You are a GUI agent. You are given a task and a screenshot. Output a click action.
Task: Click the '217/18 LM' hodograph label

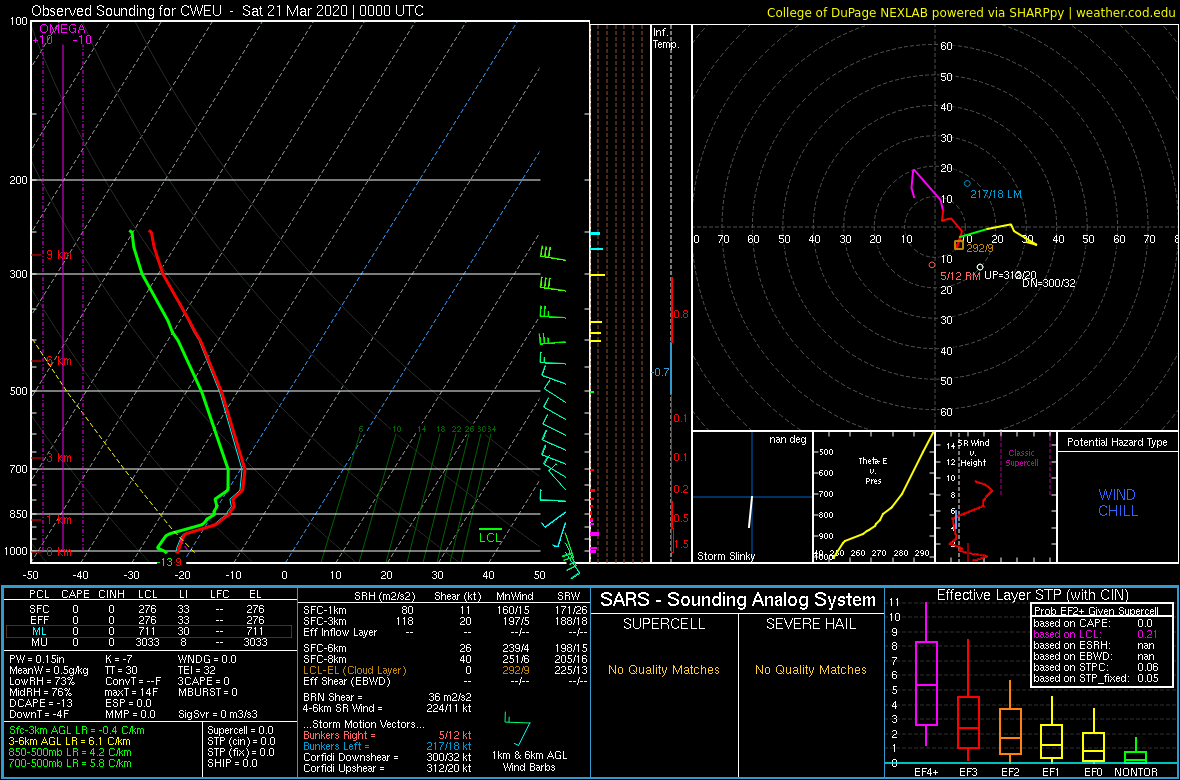tap(998, 194)
